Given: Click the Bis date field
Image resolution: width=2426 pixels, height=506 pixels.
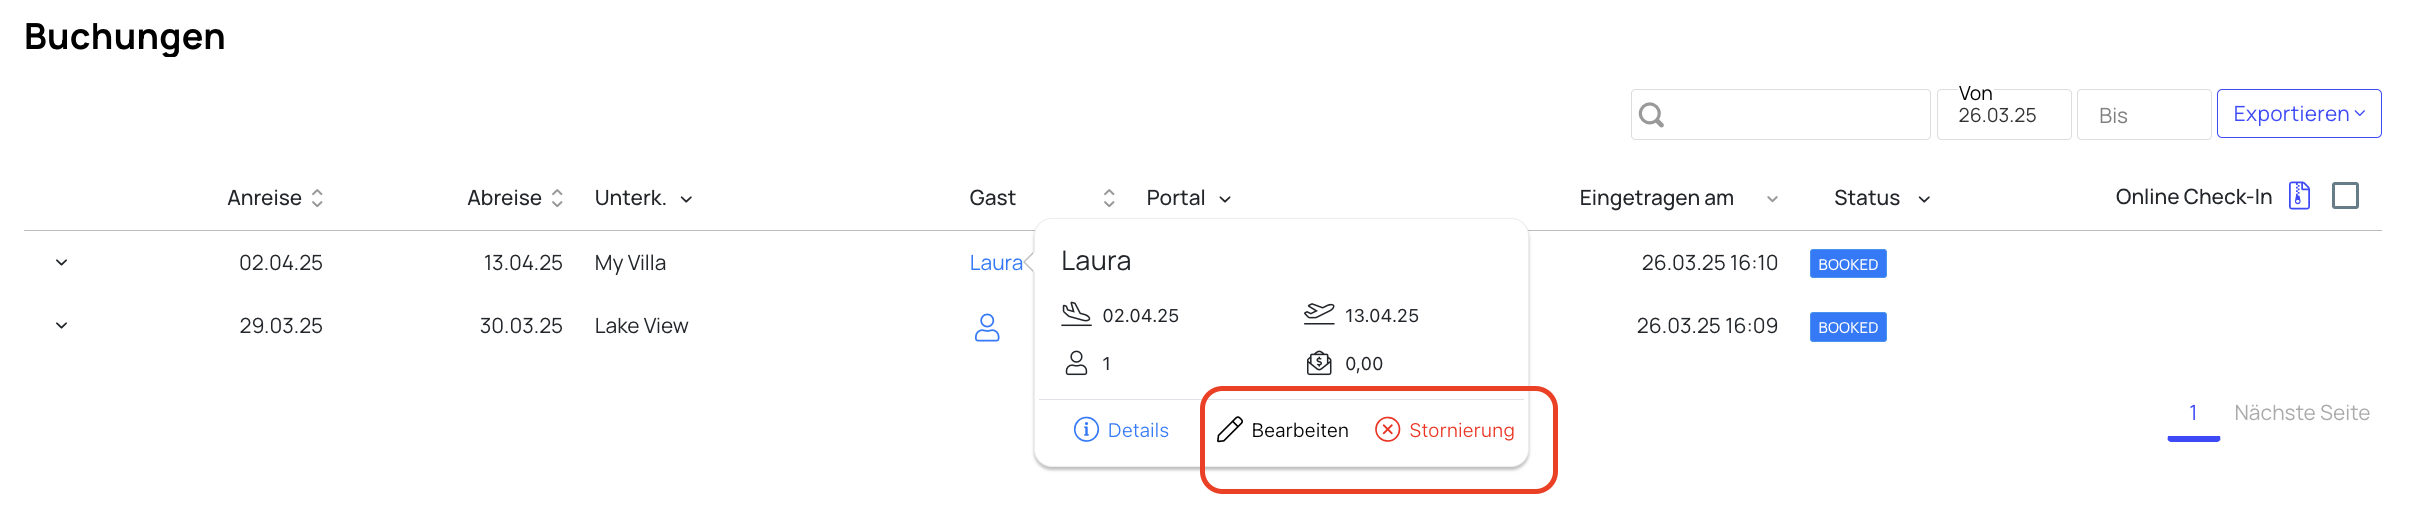Looking at the screenshot, I should [2143, 115].
